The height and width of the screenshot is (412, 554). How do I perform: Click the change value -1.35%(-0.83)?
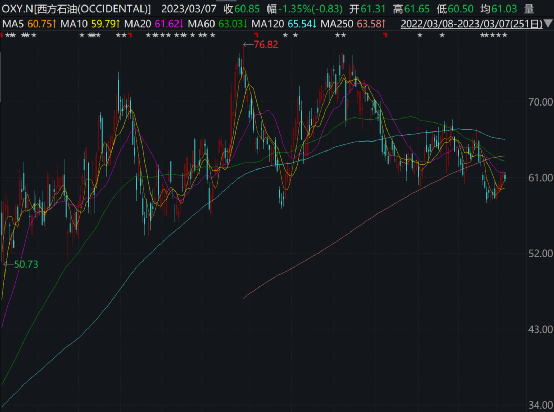(310, 9)
